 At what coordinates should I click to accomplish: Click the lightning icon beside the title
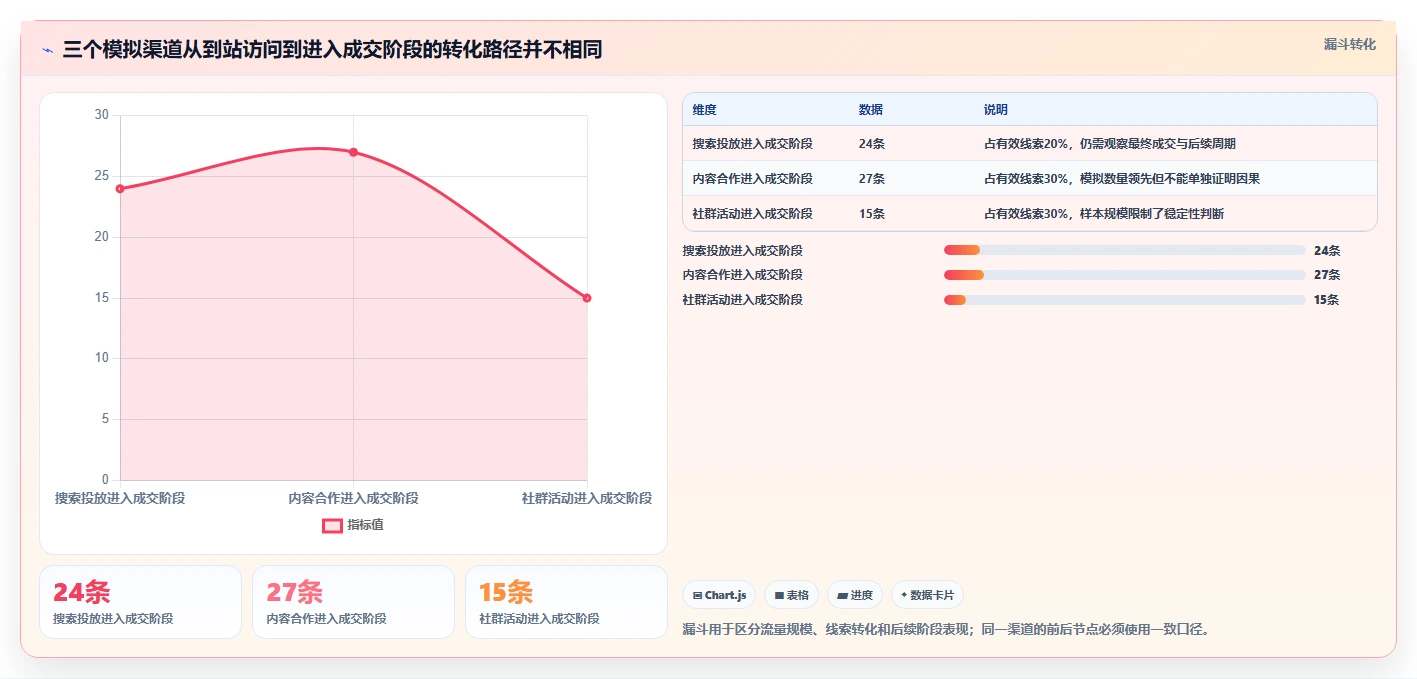[x=47, y=50]
